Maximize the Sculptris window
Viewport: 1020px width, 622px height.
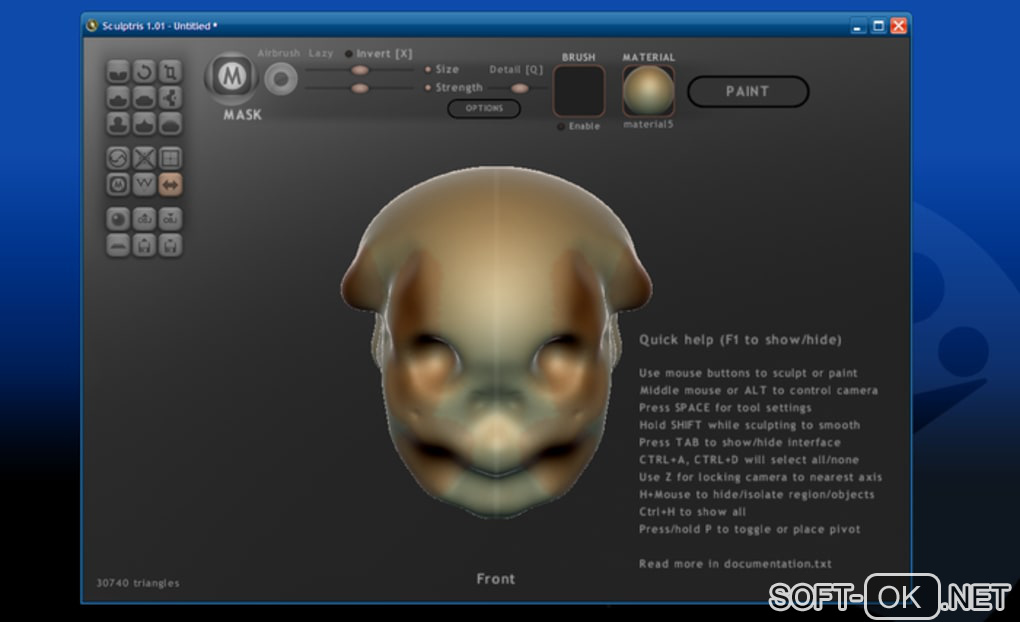[878, 26]
